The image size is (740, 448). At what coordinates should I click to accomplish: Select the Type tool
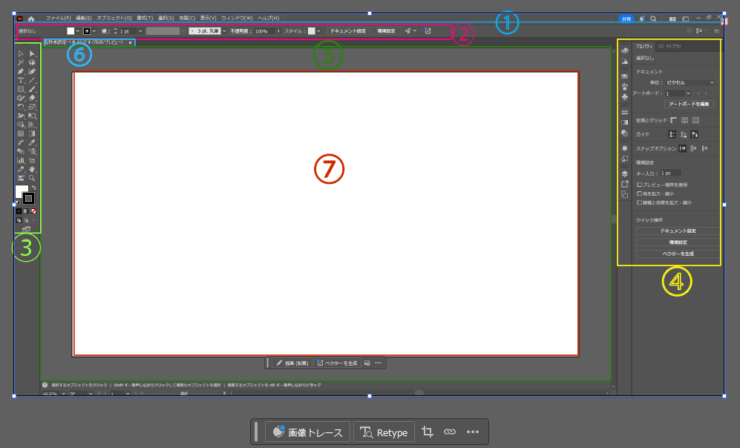click(21, 80)
